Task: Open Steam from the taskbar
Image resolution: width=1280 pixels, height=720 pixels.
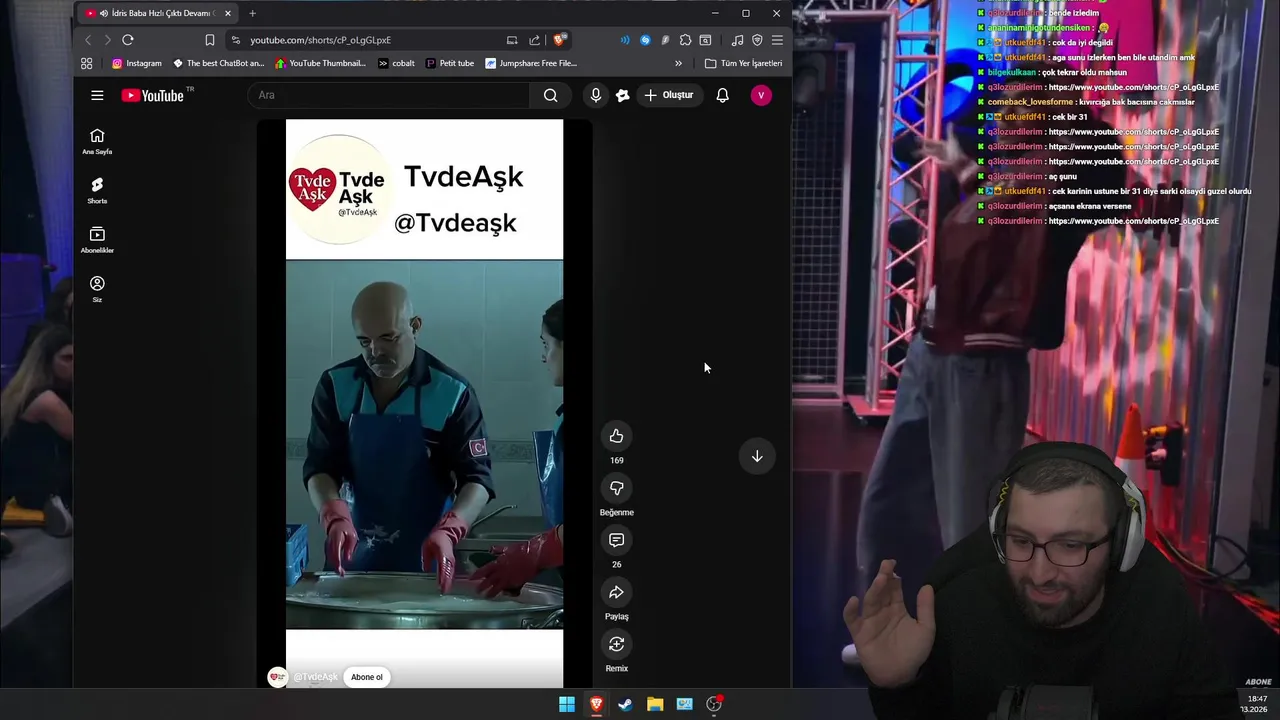Action: (625, 704)
